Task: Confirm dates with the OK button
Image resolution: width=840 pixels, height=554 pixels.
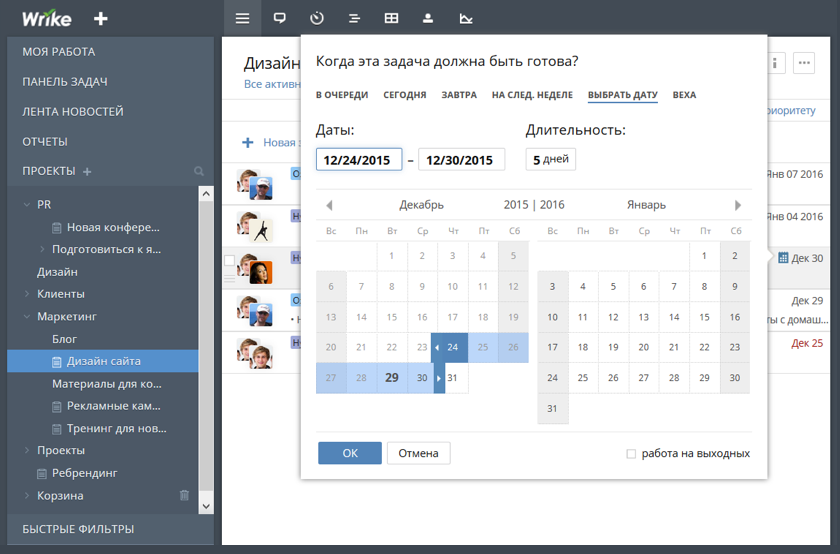Action: [350, 453]
